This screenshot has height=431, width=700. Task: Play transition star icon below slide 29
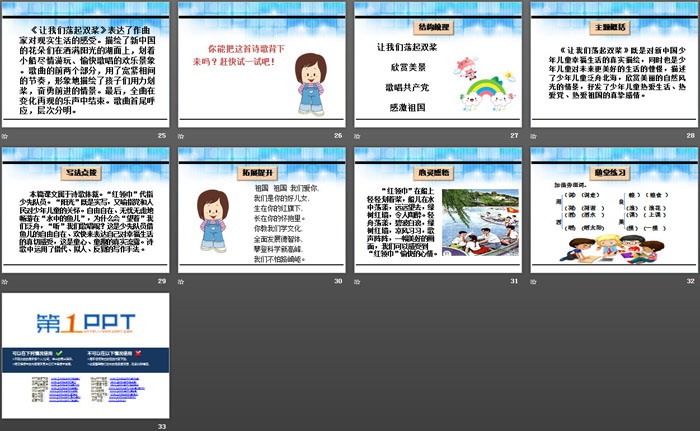[7, 281]
